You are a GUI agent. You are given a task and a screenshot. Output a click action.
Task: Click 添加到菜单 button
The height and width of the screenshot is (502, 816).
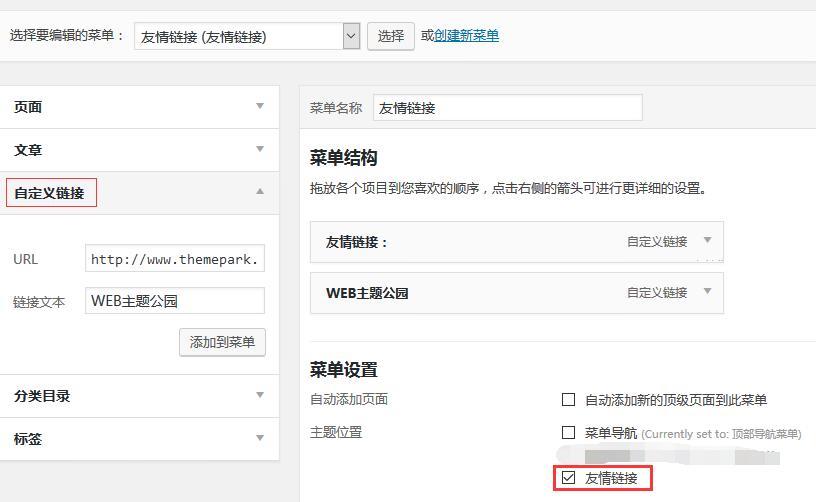click(222, 342)
